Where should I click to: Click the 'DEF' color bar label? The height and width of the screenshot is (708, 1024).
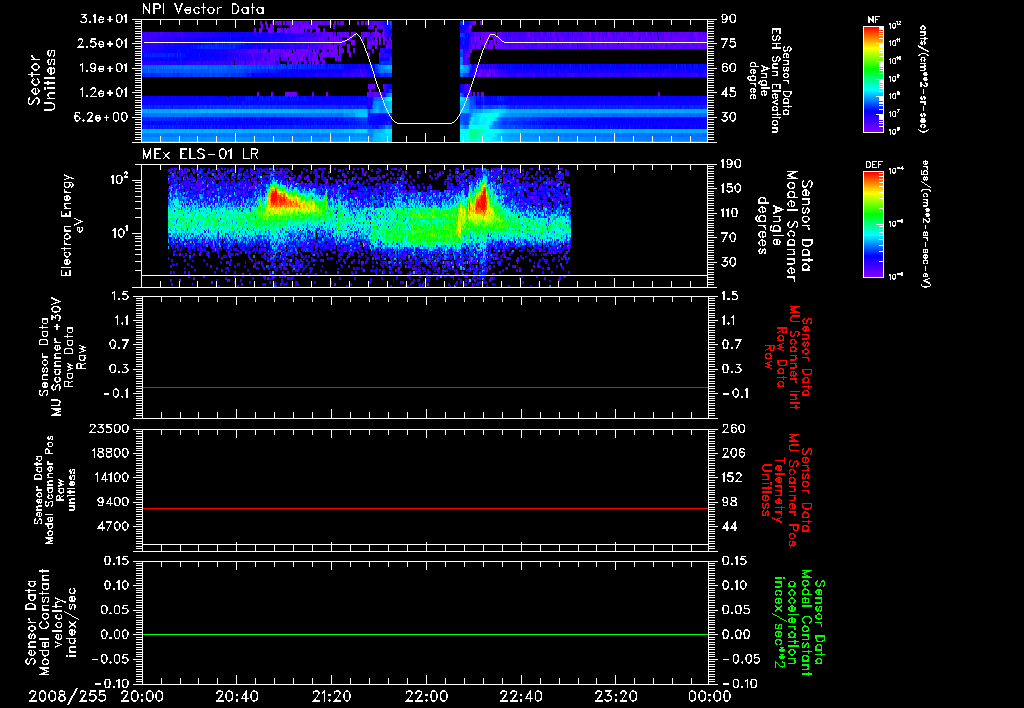coord(873,165)
